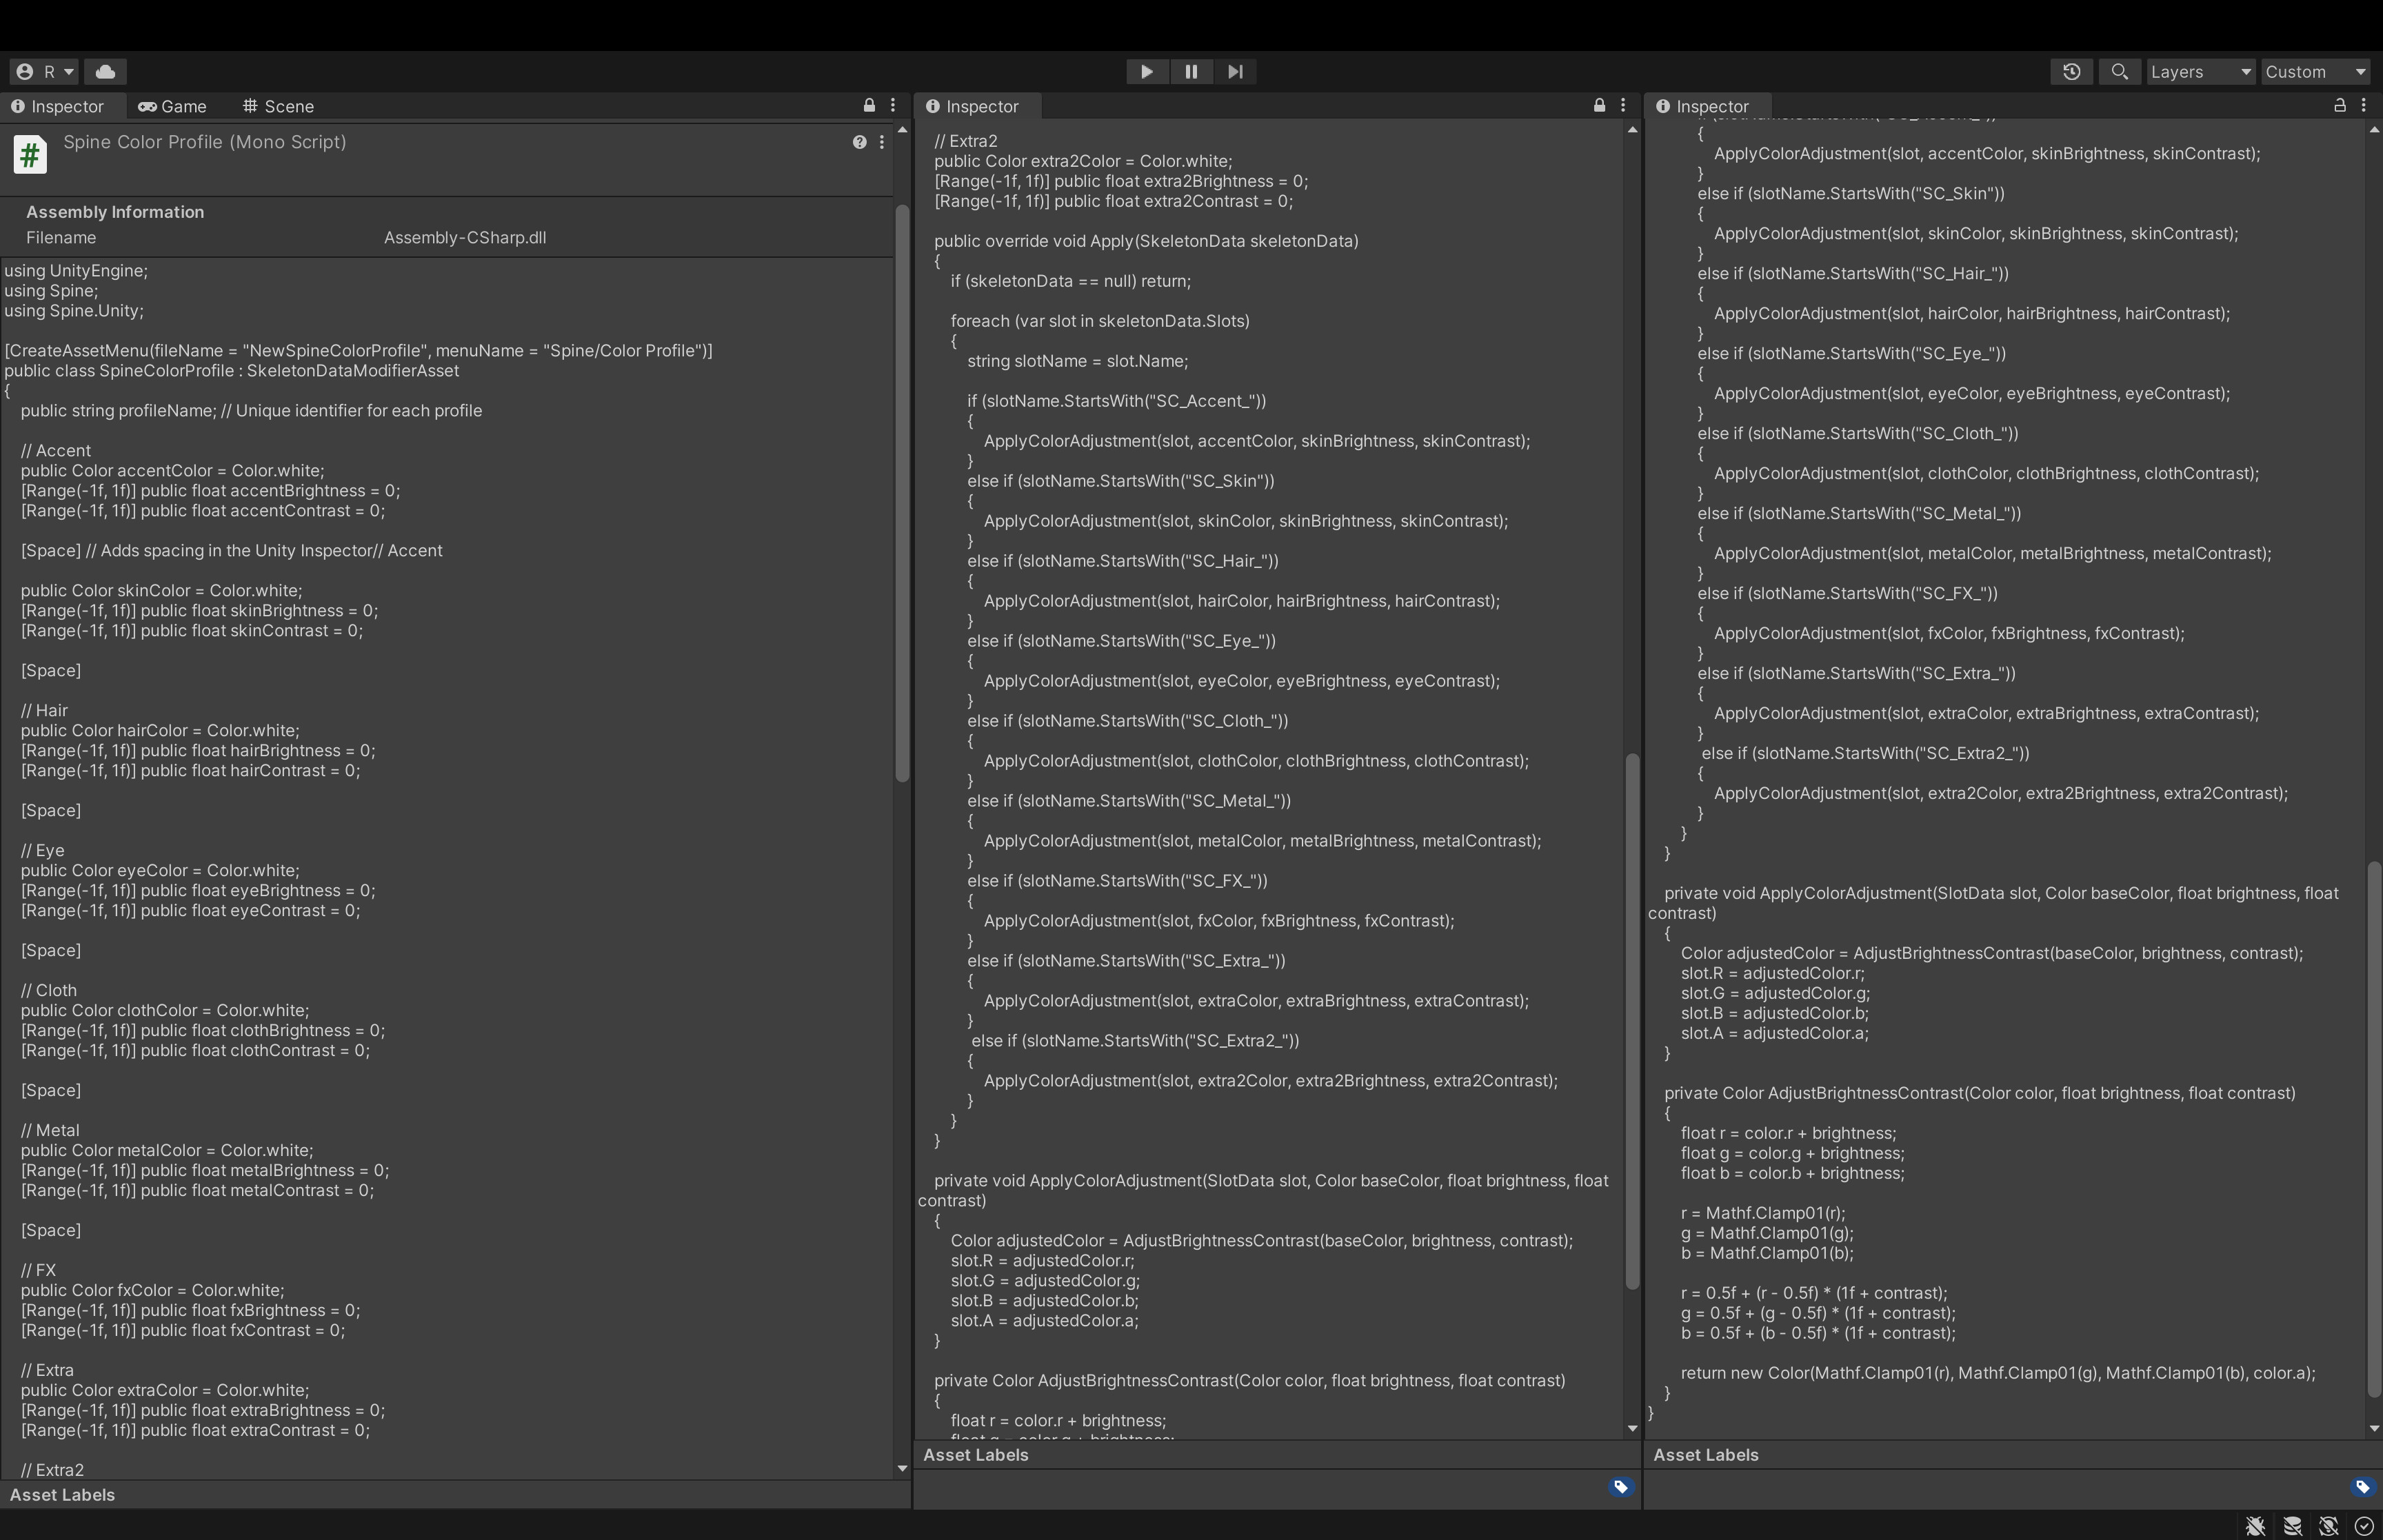Switch to the Game tab

(173, 105)
